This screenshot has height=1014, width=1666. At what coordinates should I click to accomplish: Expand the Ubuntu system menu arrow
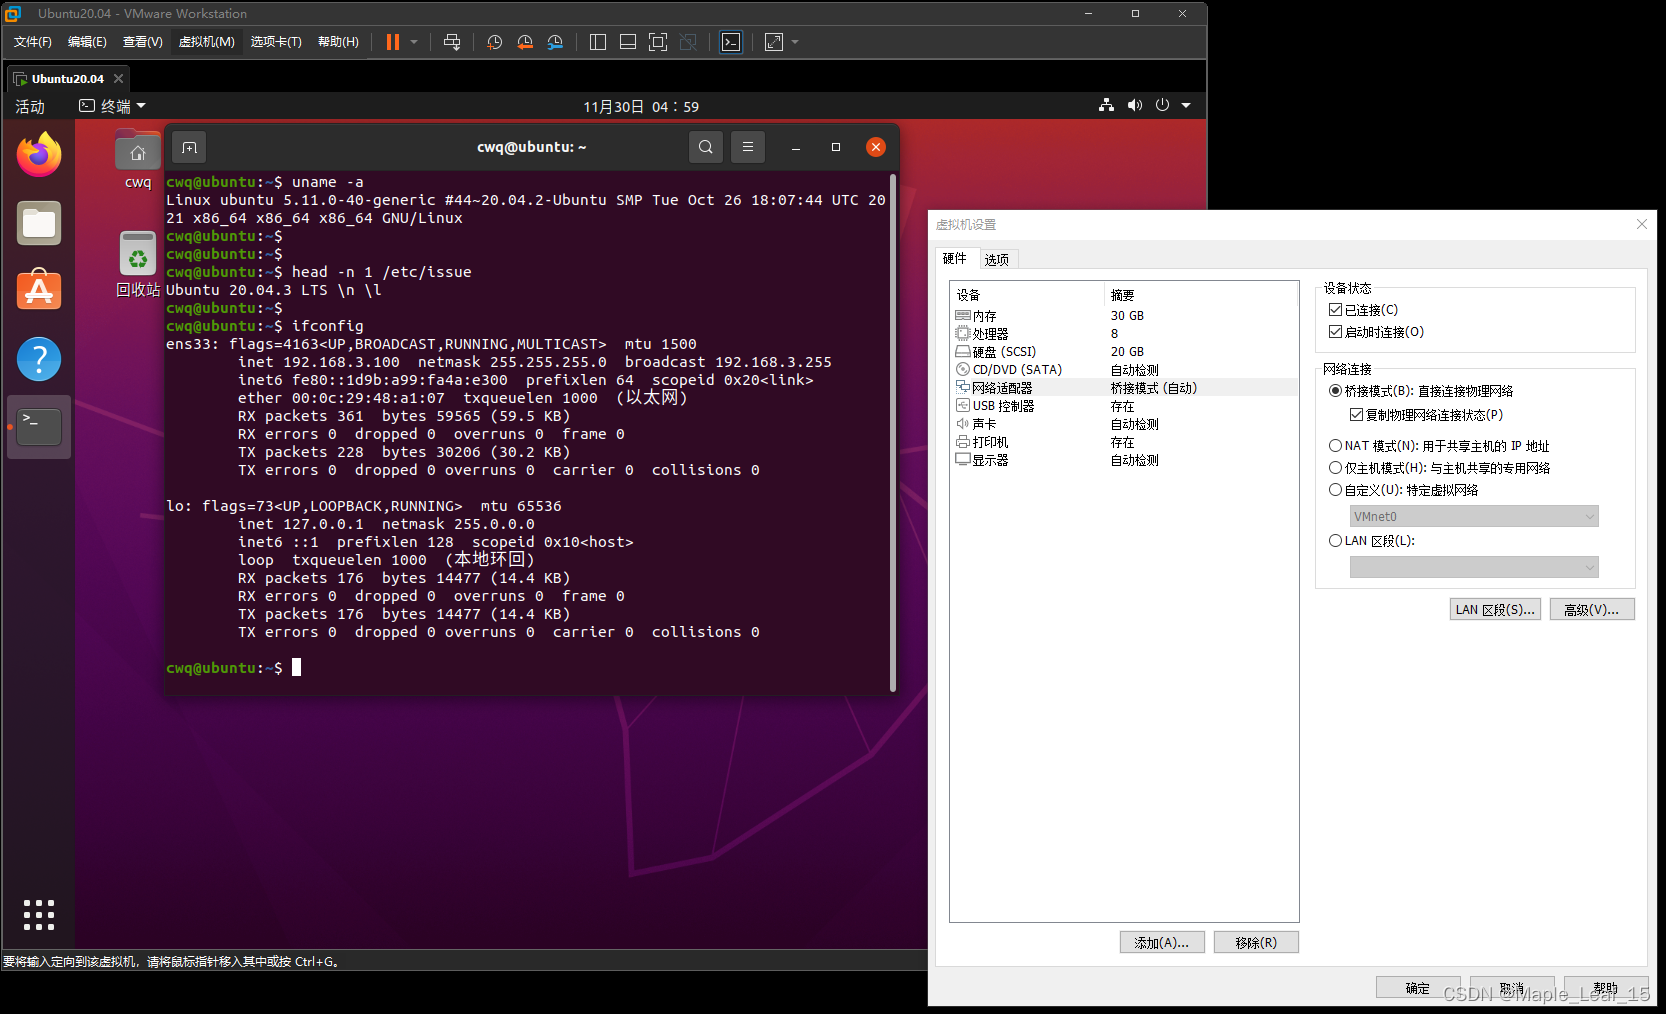(x=1186, y=105)
